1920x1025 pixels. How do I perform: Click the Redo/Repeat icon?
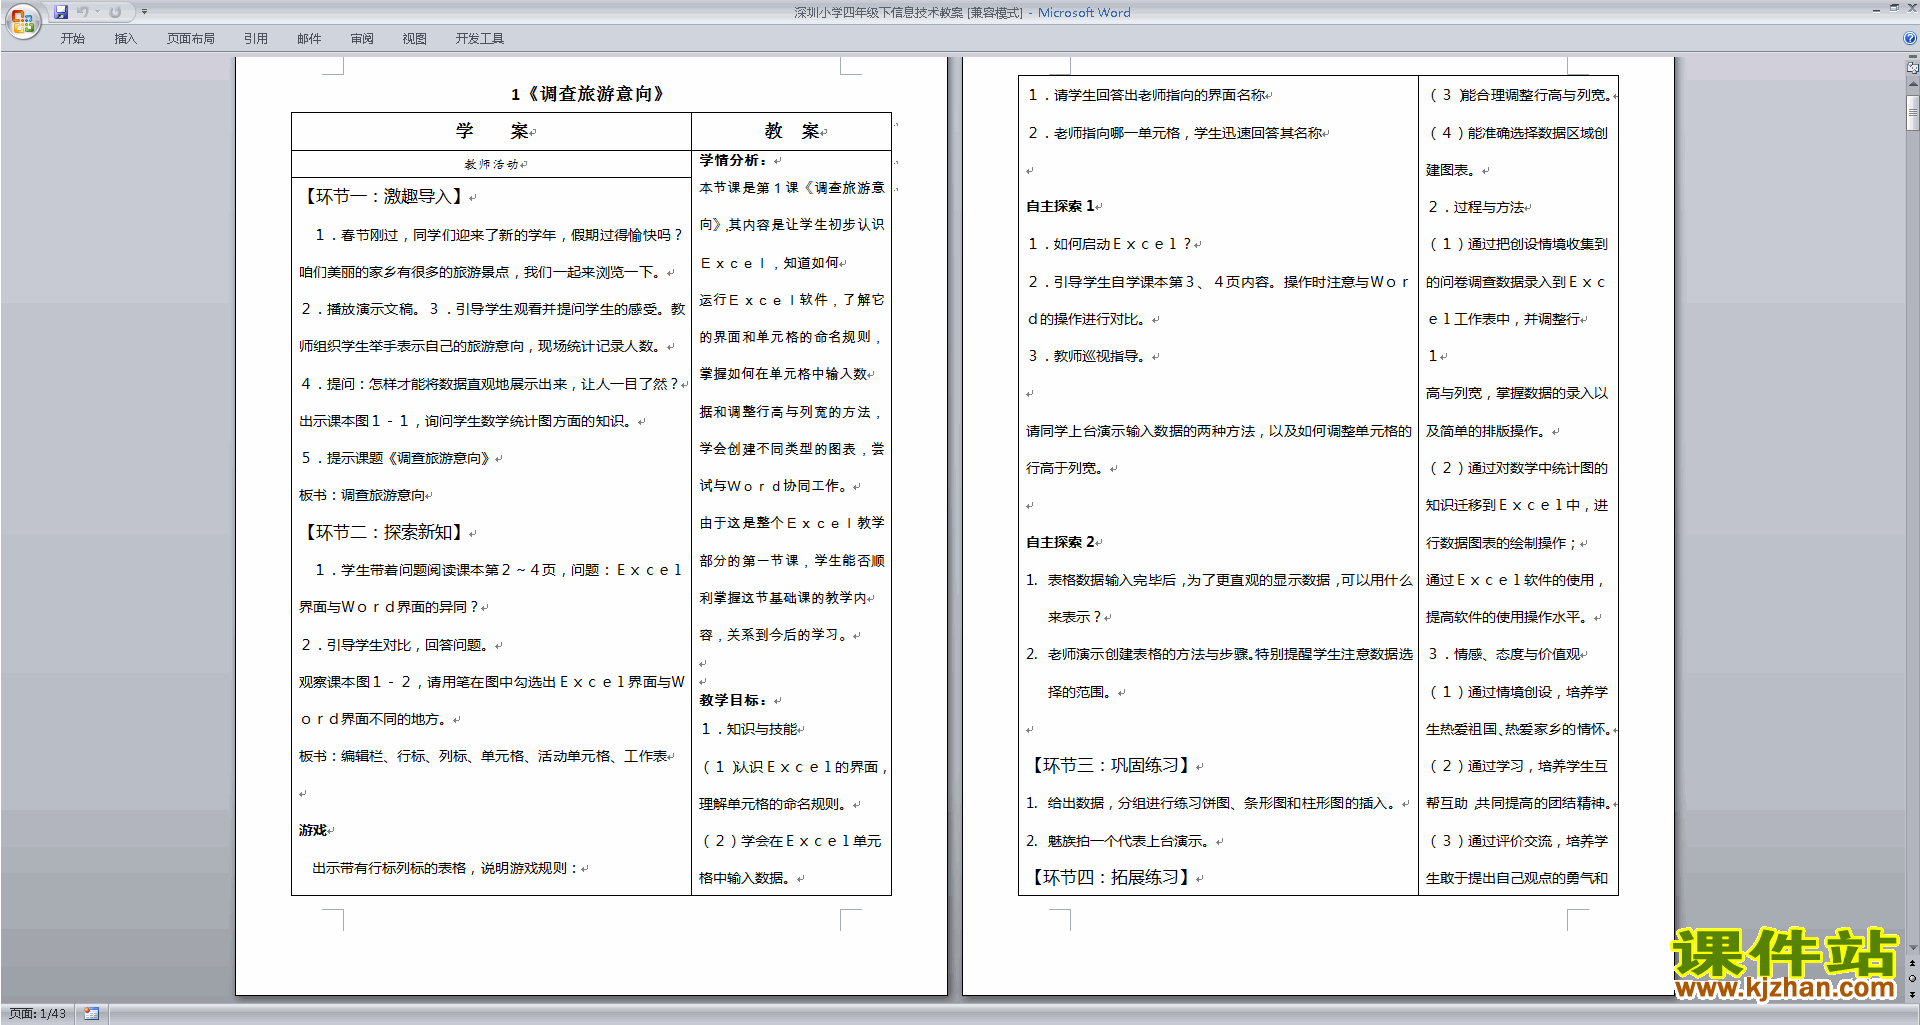click(115, 12)
